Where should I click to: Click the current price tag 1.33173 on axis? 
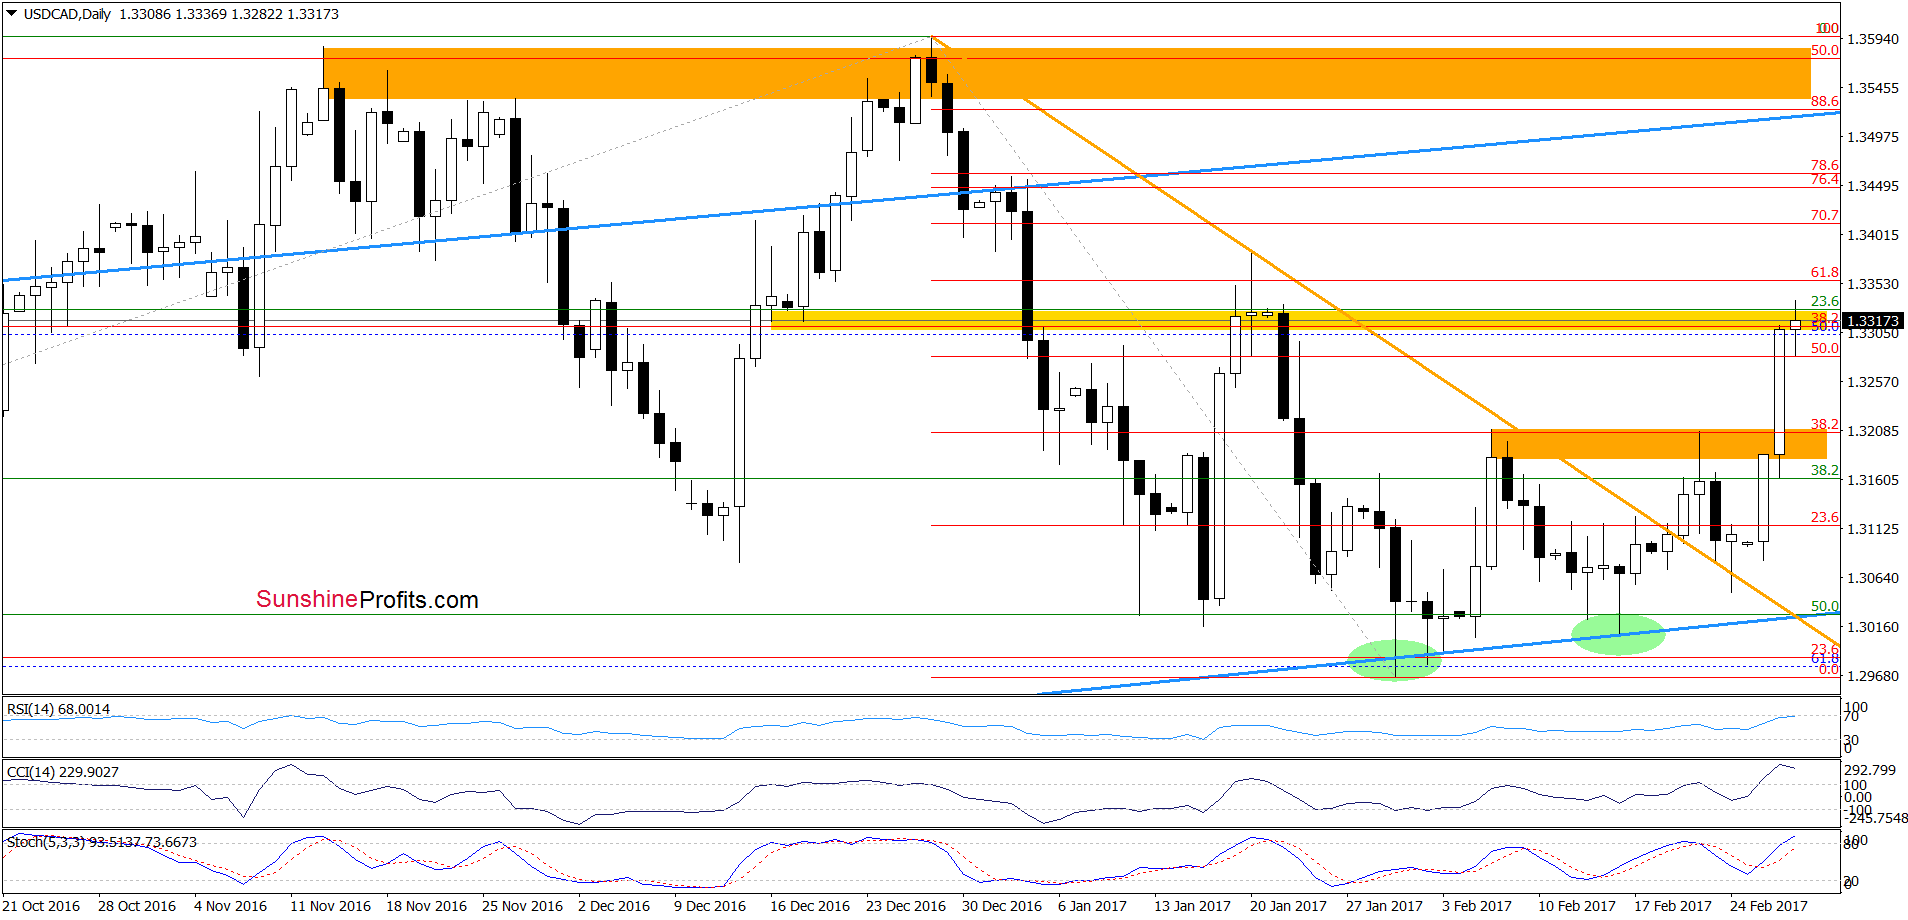(1872, 321)
